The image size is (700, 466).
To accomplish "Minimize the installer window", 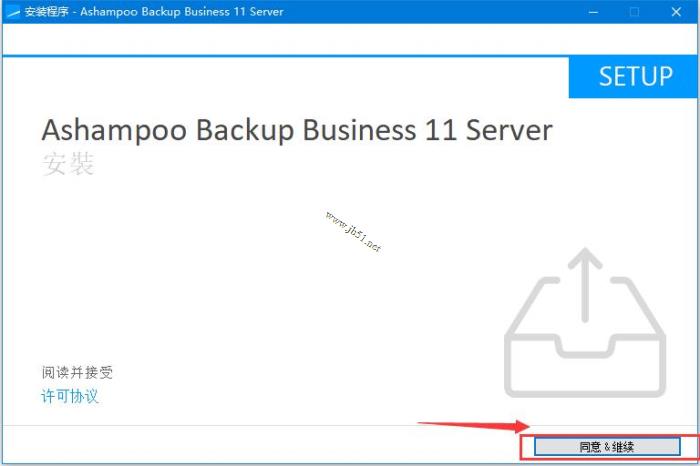I will tap(593, 12).
